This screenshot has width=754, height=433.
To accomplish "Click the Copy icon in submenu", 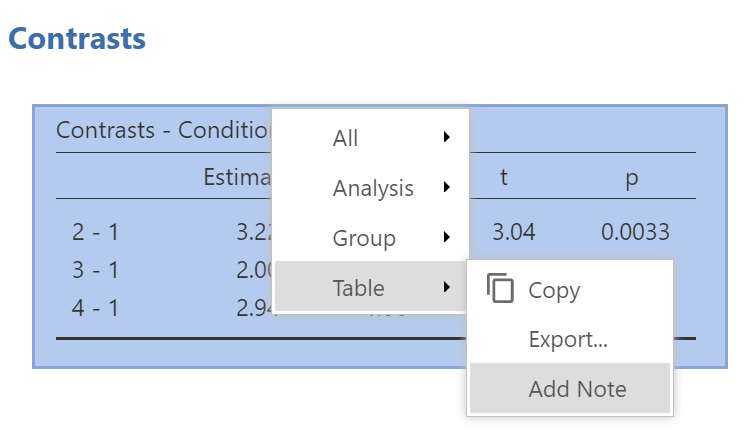I will click(x=500, y=288).
